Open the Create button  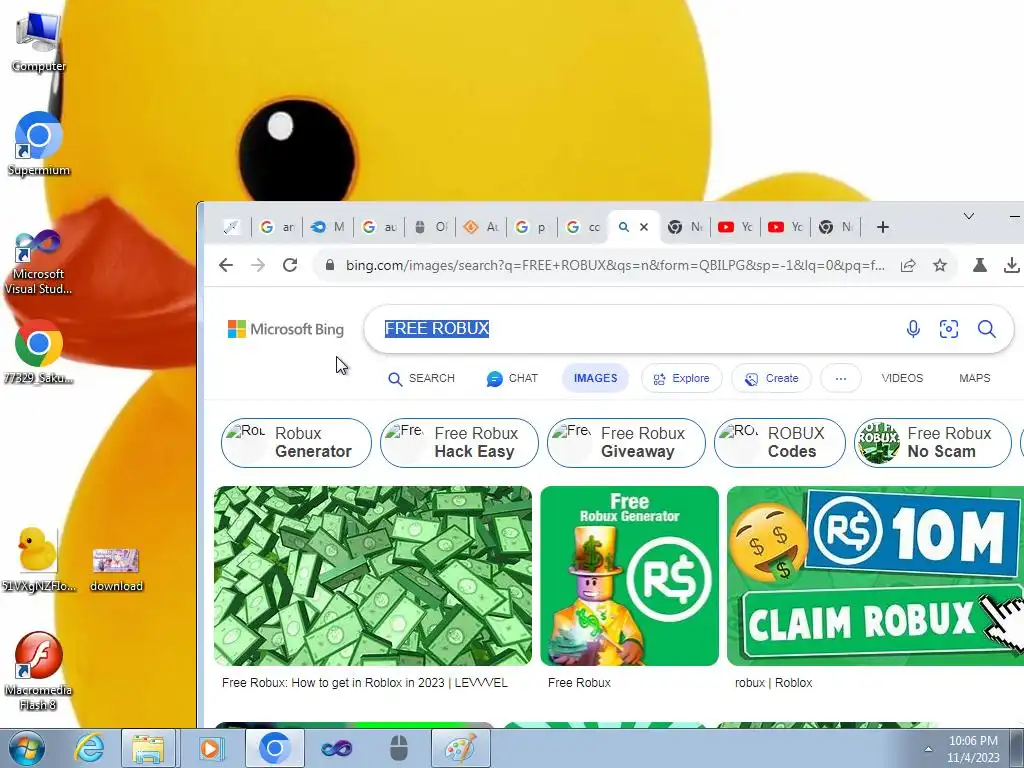pos(771,378)
